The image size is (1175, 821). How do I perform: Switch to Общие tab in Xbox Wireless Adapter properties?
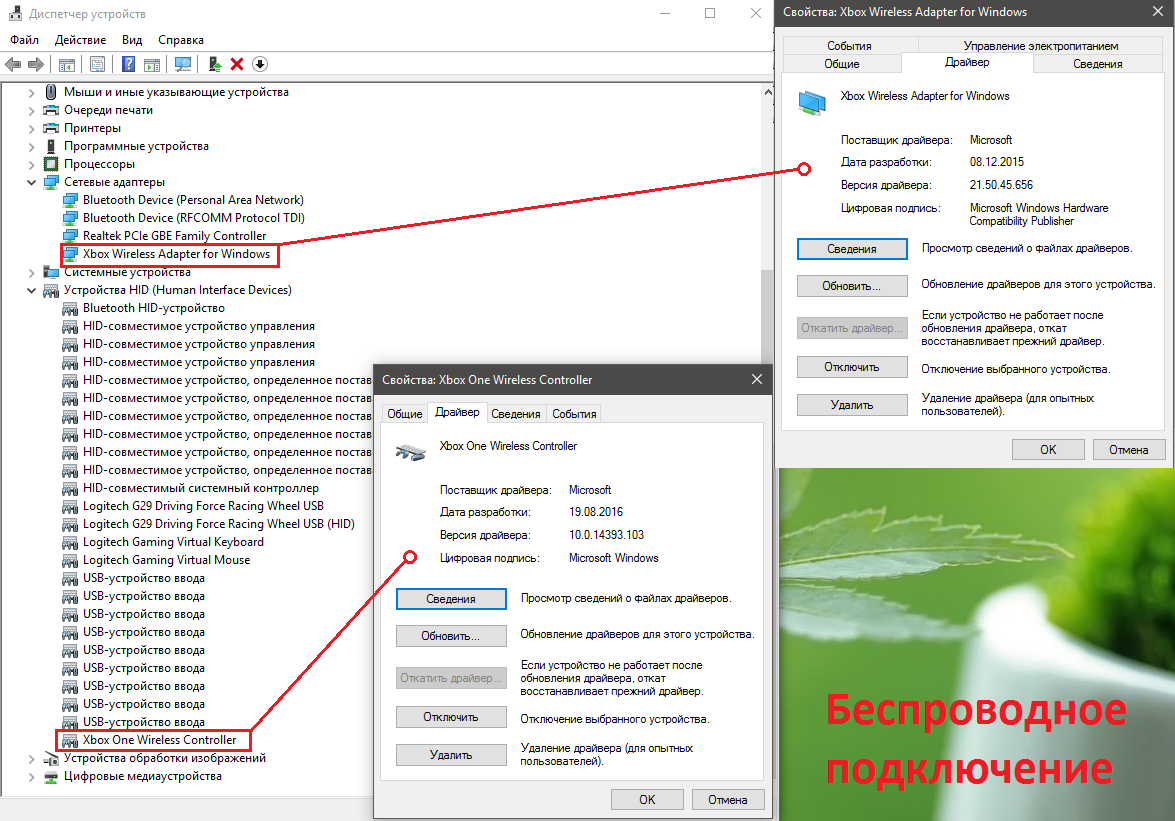[x=842, y=64]
